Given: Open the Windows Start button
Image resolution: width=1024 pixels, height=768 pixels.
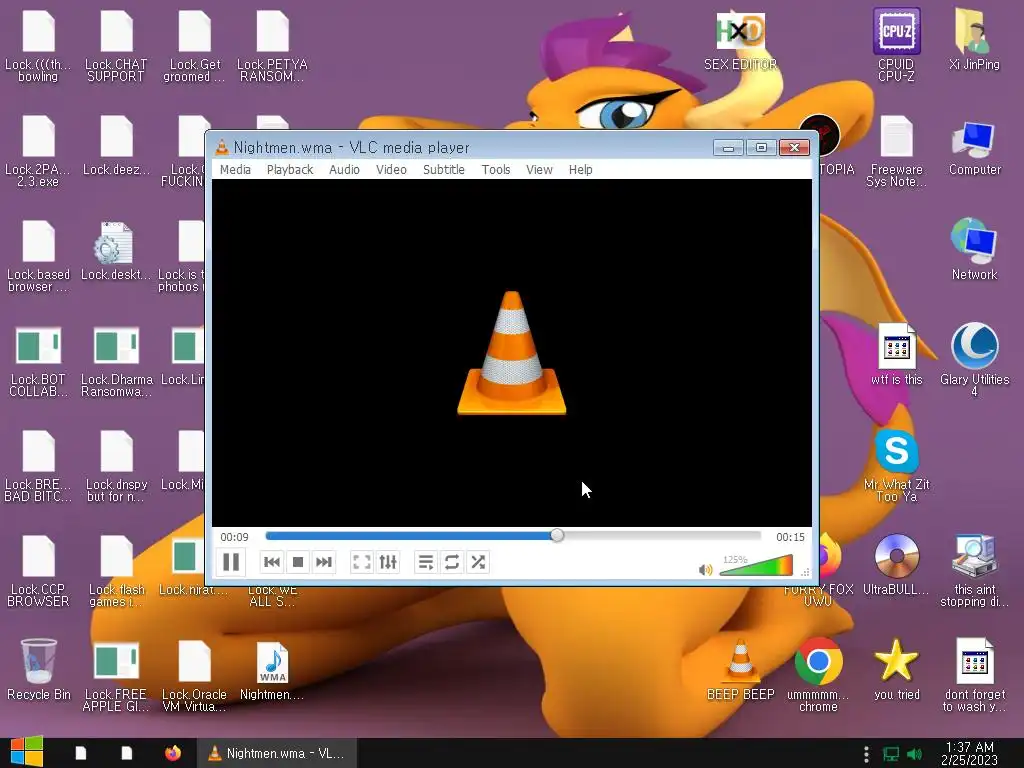Looking at the screenshot, I should [27, 752].
